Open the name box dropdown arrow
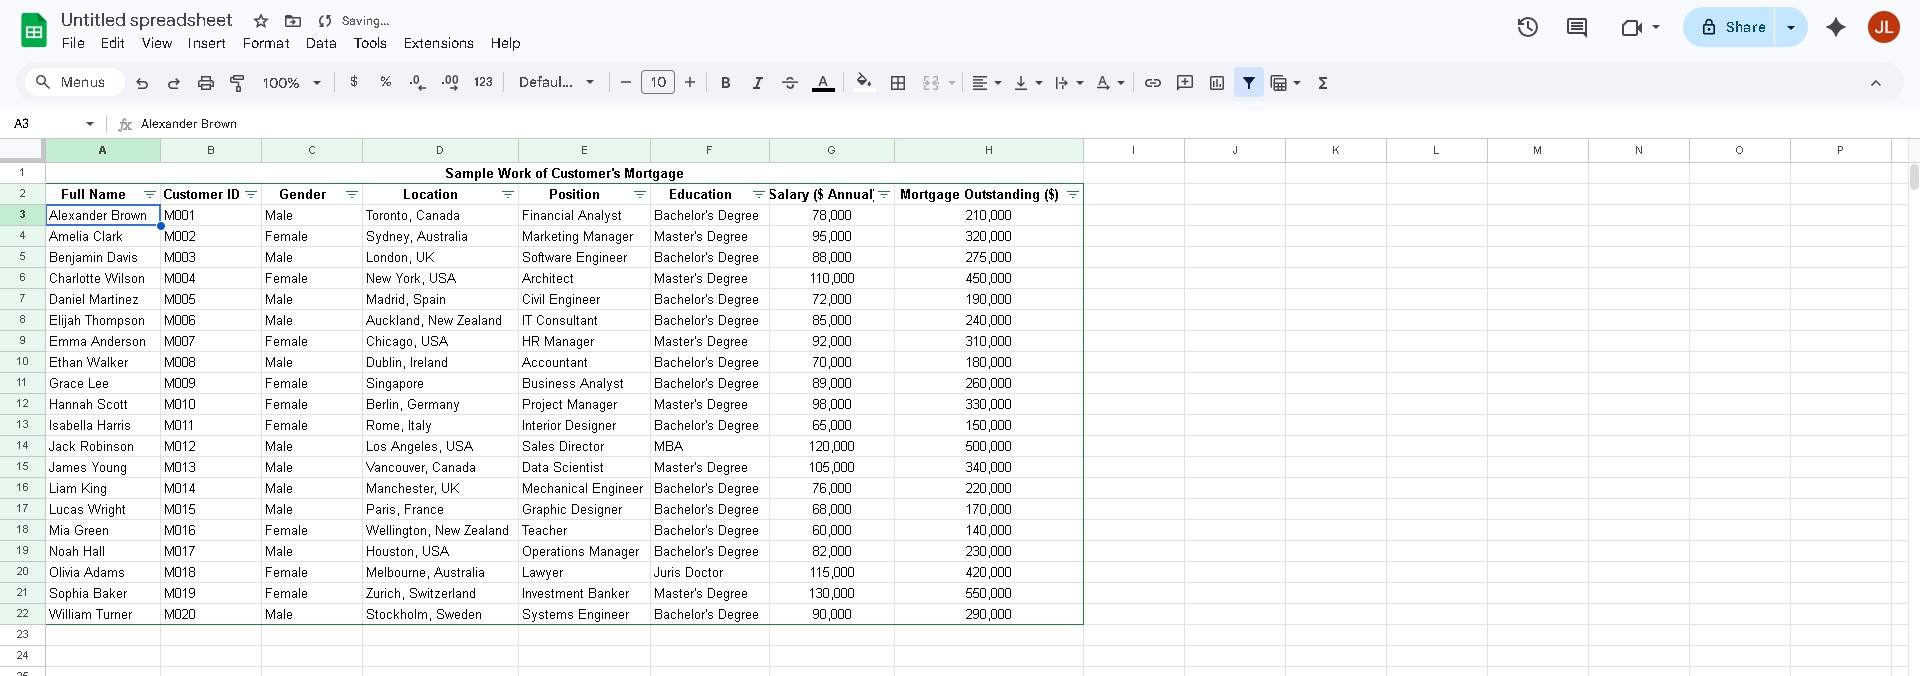Screen dimensions: 1920x676 [90, 124]
